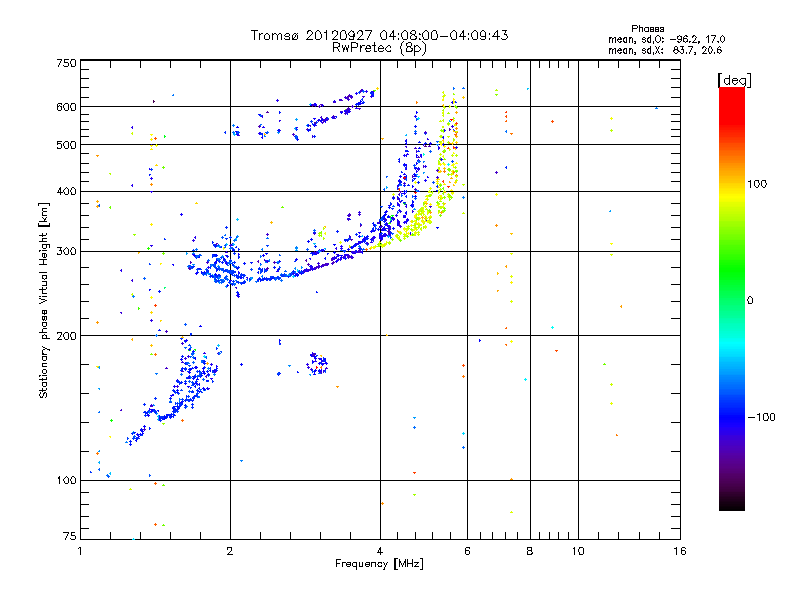
Task: Click the 'mean, sd,X: 83.7, 20.6' line
Action: point(665,50)
